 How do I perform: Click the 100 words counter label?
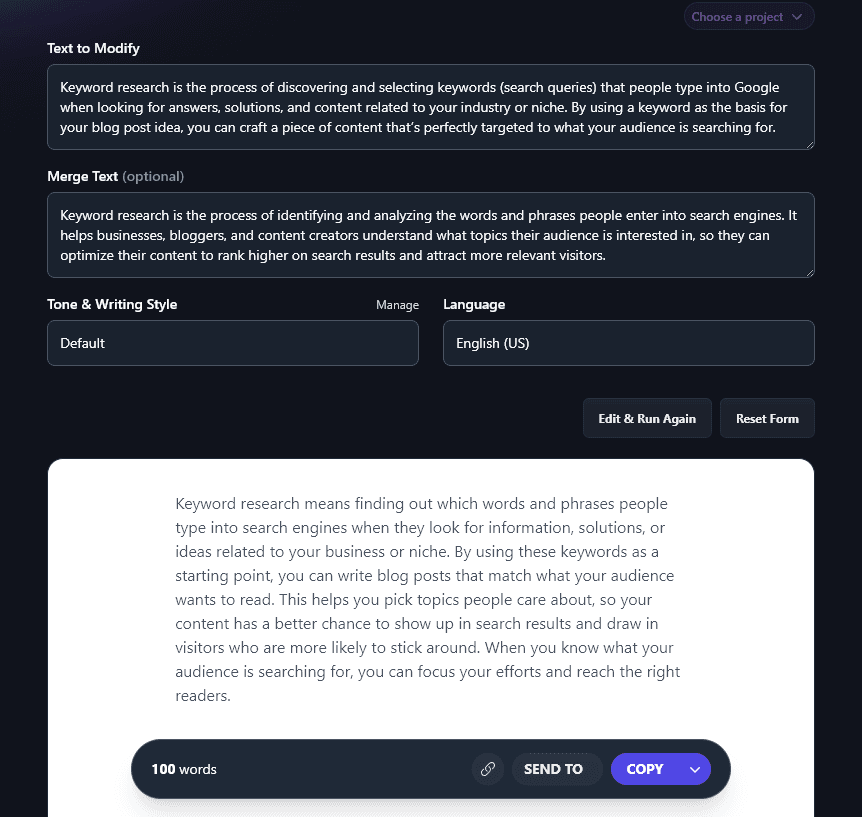click(183, 769)
